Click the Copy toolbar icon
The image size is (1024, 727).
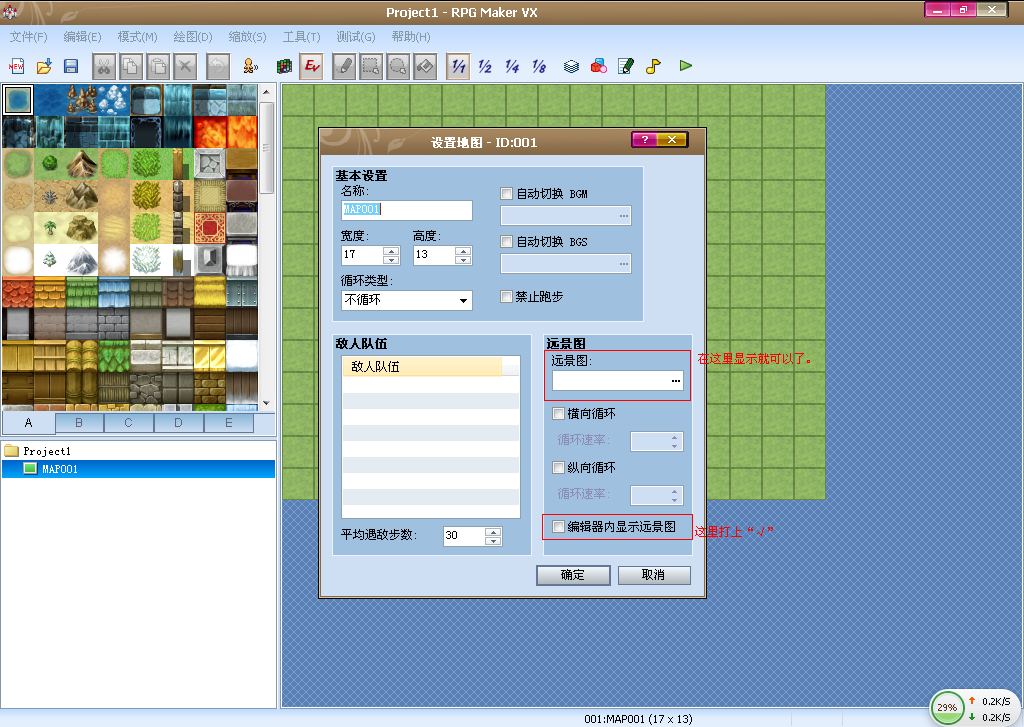tap(131, 66)
